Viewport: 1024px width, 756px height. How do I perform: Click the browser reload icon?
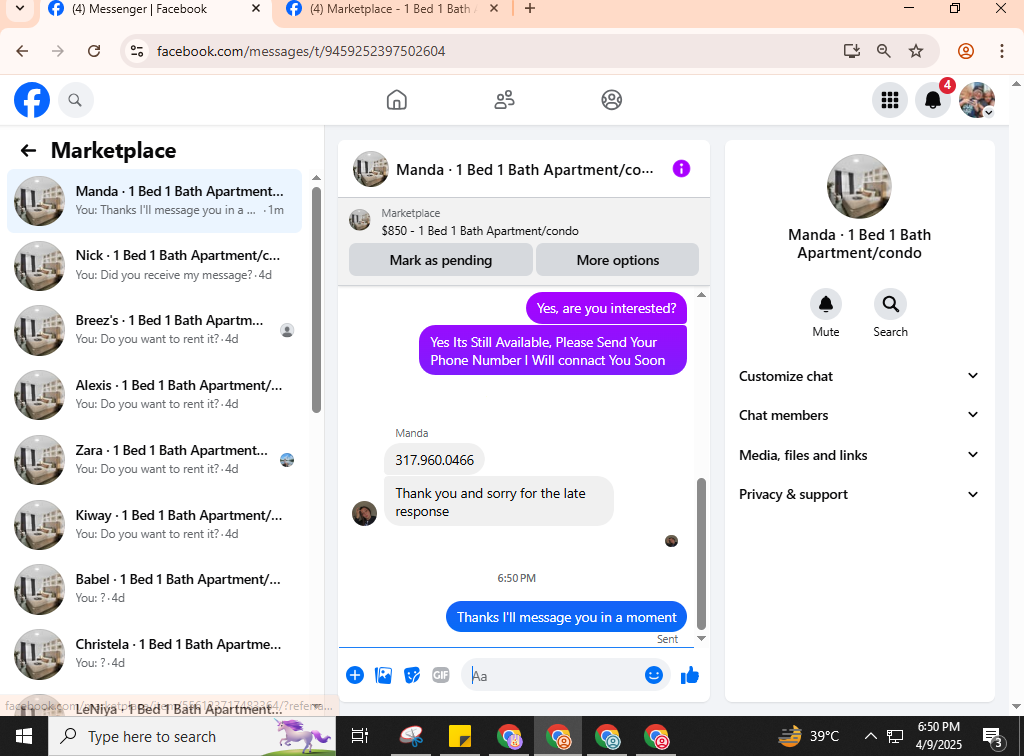pyautogui.click(x=94, y=51)
